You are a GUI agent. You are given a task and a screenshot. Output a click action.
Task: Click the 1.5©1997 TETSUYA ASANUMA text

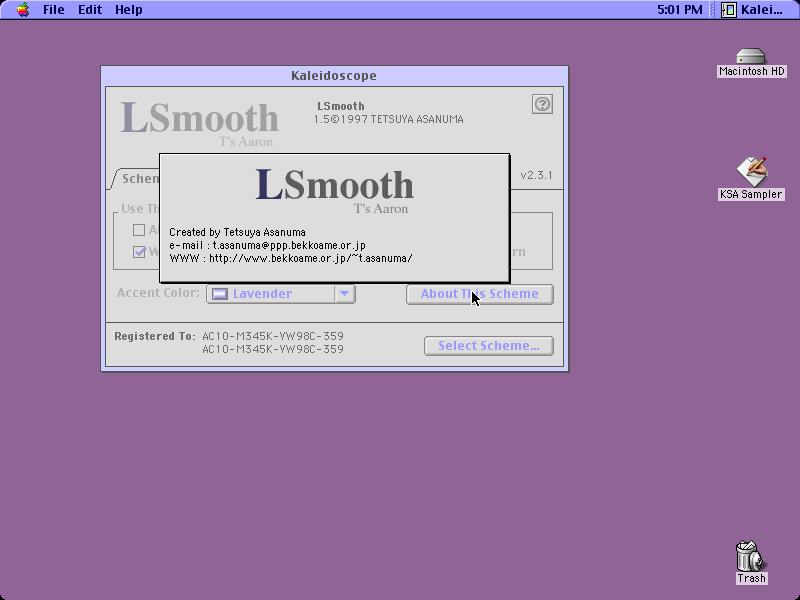tap(389, 119)
